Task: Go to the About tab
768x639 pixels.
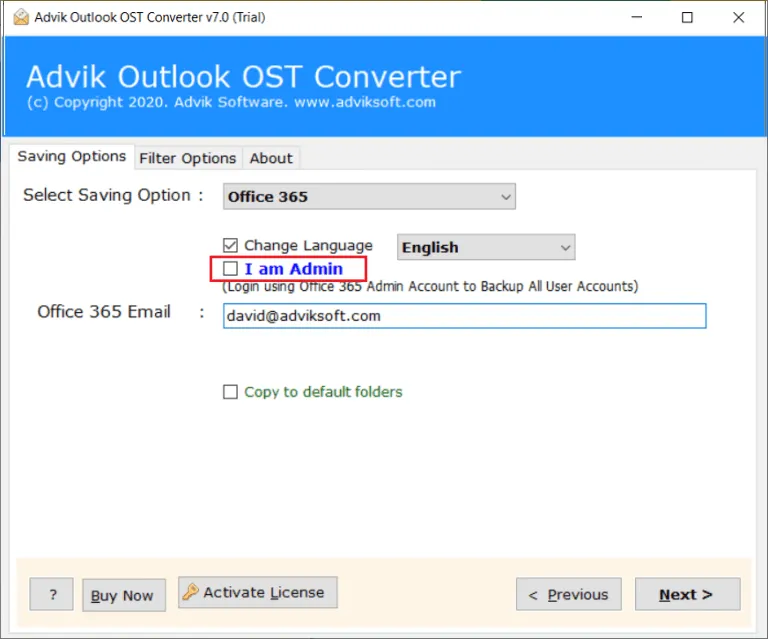Action: pyautogui.click(x=271, y=159)
